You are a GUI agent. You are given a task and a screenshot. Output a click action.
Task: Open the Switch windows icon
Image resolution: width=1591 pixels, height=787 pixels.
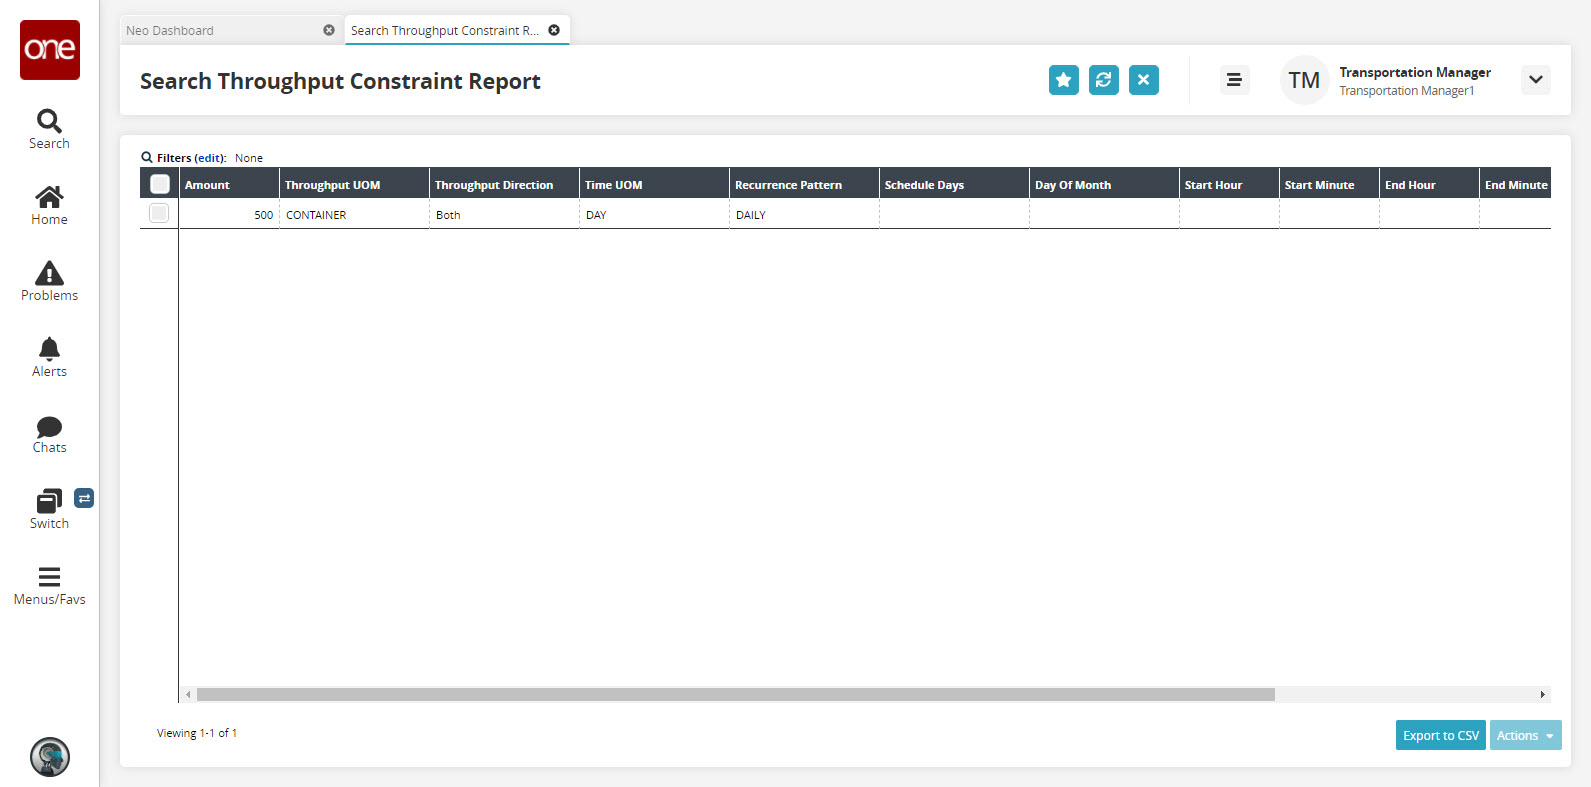(x=49, y=509)
